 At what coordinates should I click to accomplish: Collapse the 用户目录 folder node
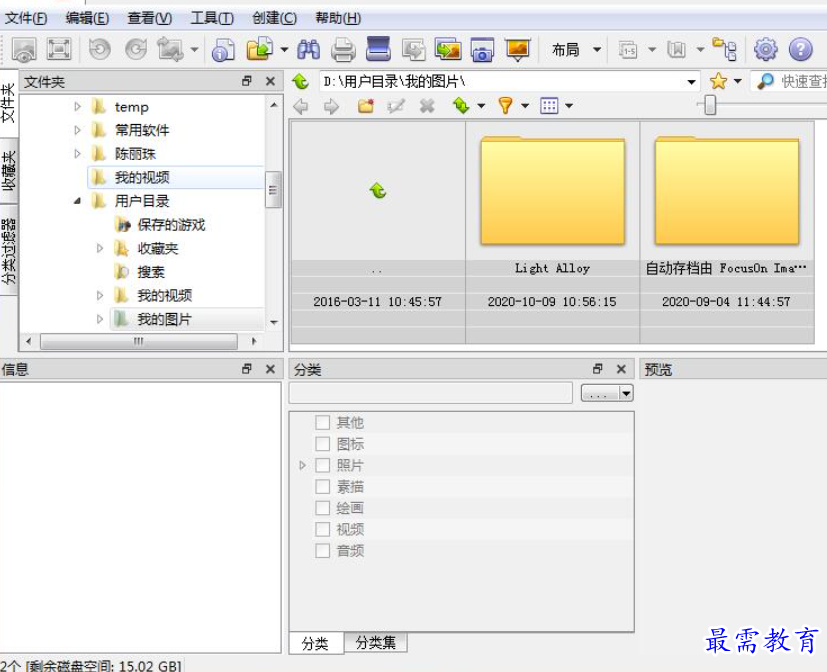click(78, 201)
